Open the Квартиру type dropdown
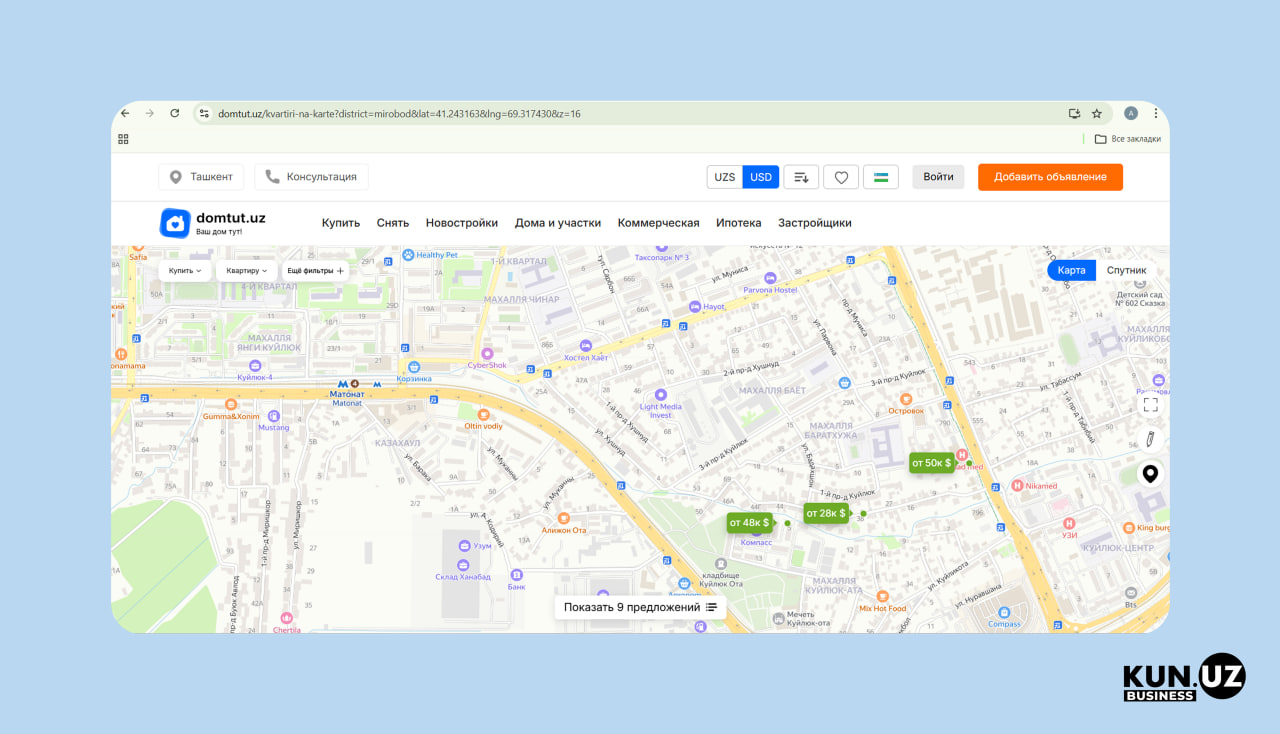 [x=246, y=271]
